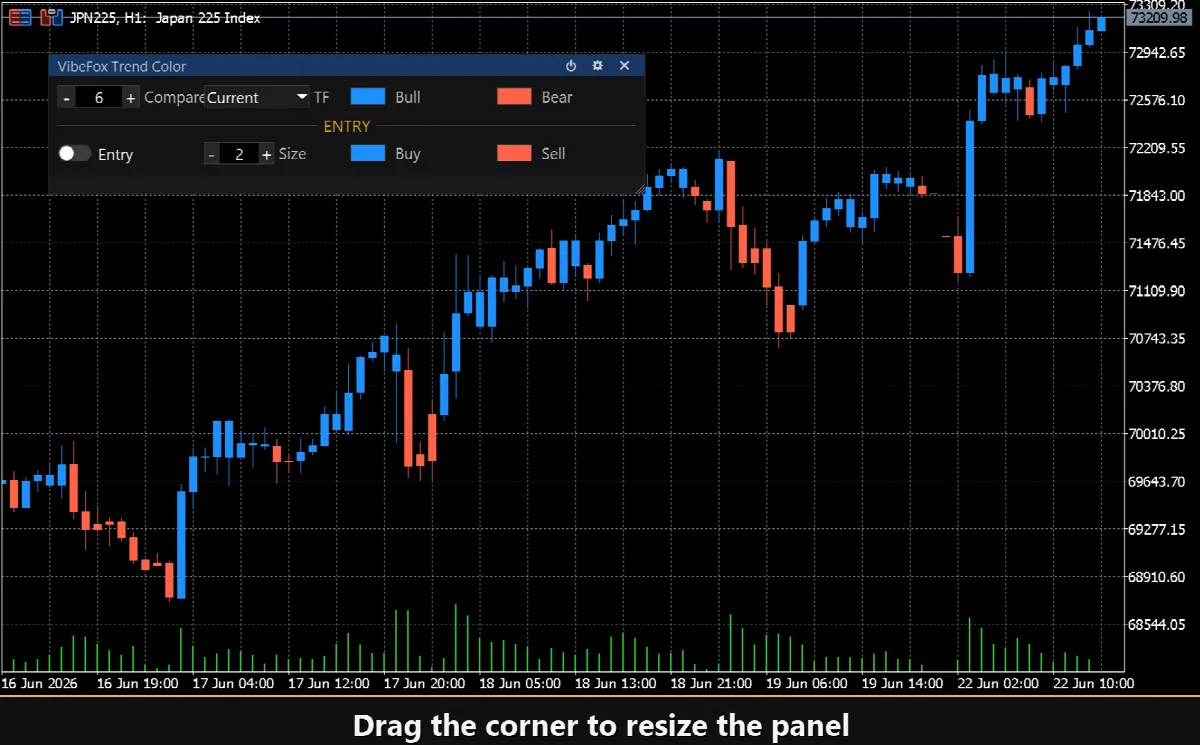Enable the Entry toggle switch

point(75,154)
